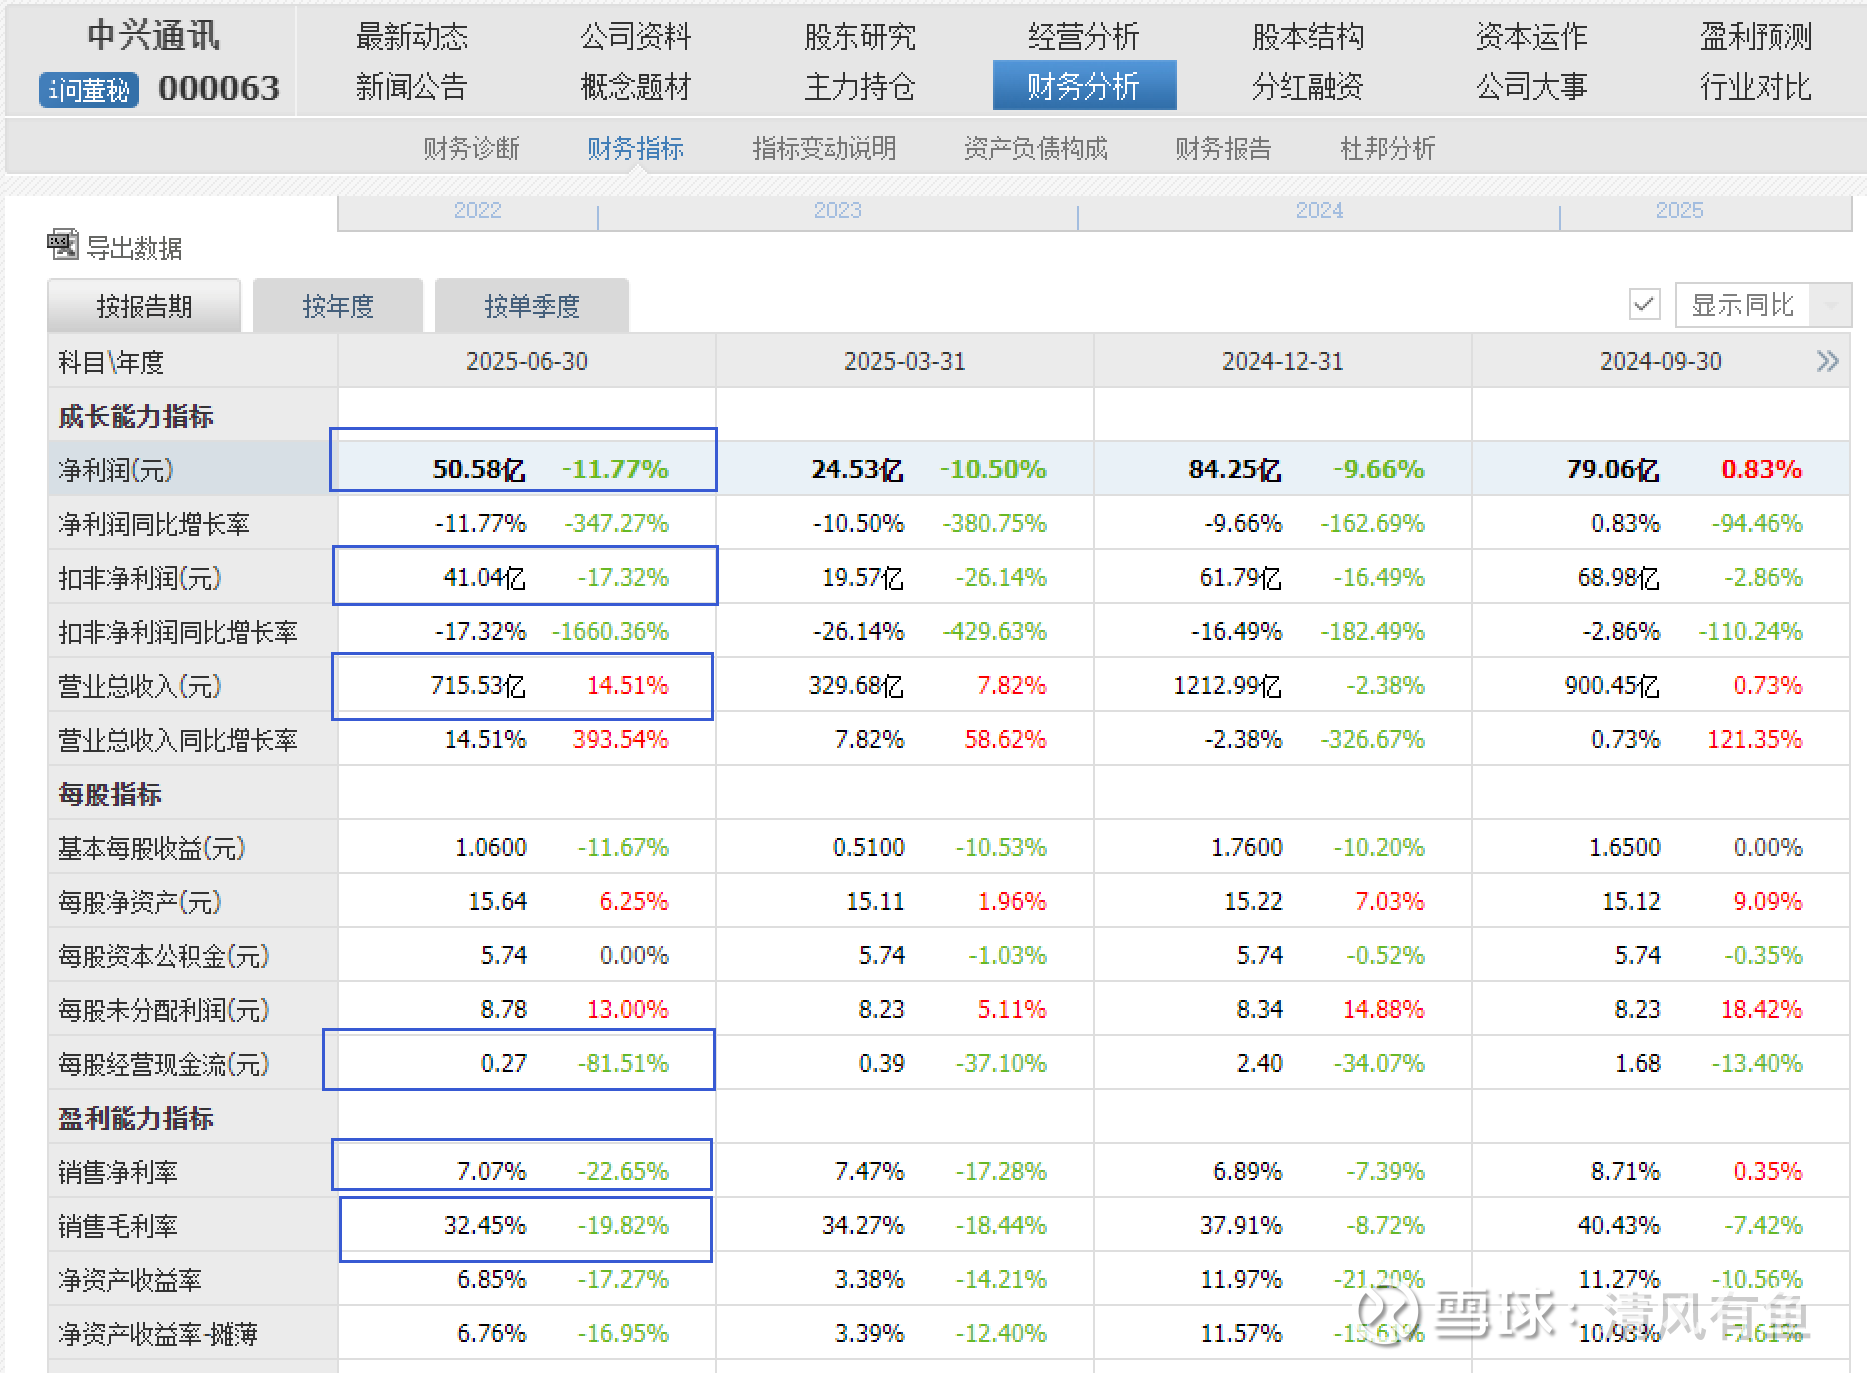Go to 股东研究 page

[860, 37]
